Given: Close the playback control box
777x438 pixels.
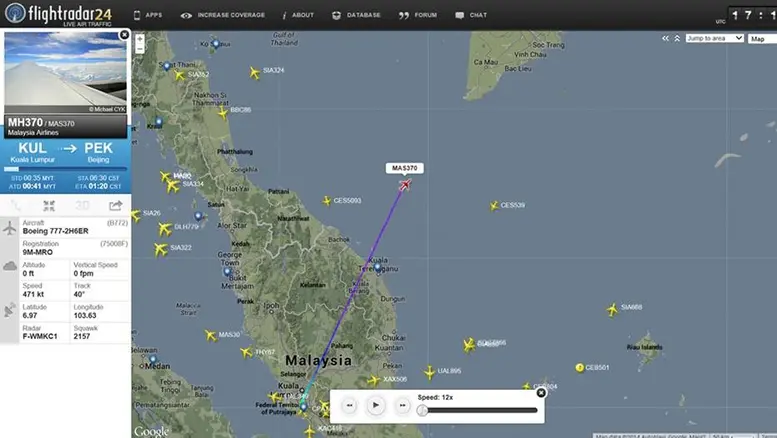Looking at the screenshot, I should tap(541, 393).
